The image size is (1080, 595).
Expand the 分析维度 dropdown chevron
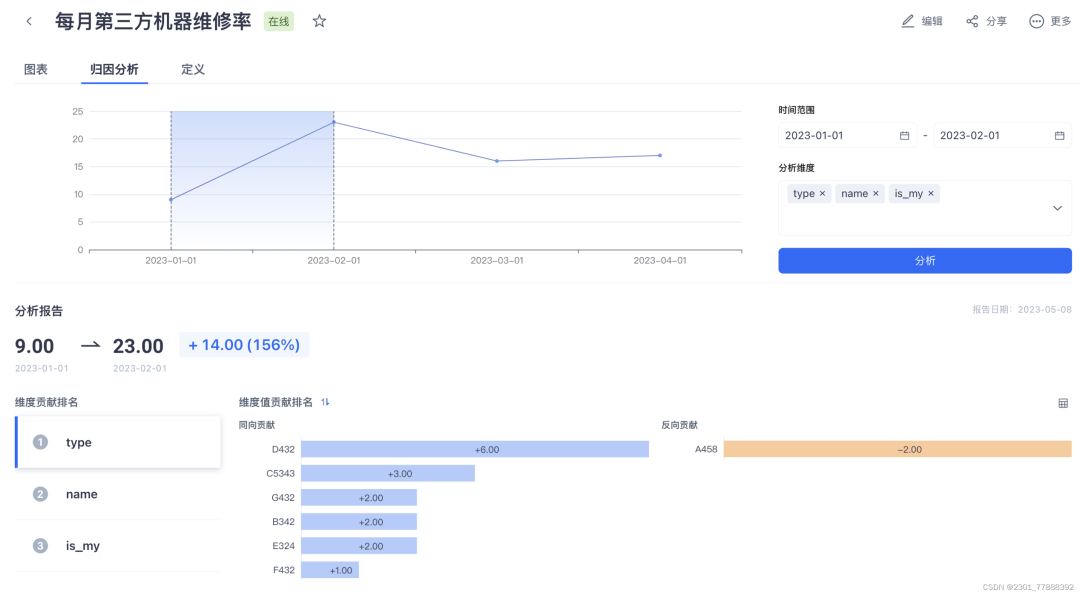click(x=1057, y=208)
